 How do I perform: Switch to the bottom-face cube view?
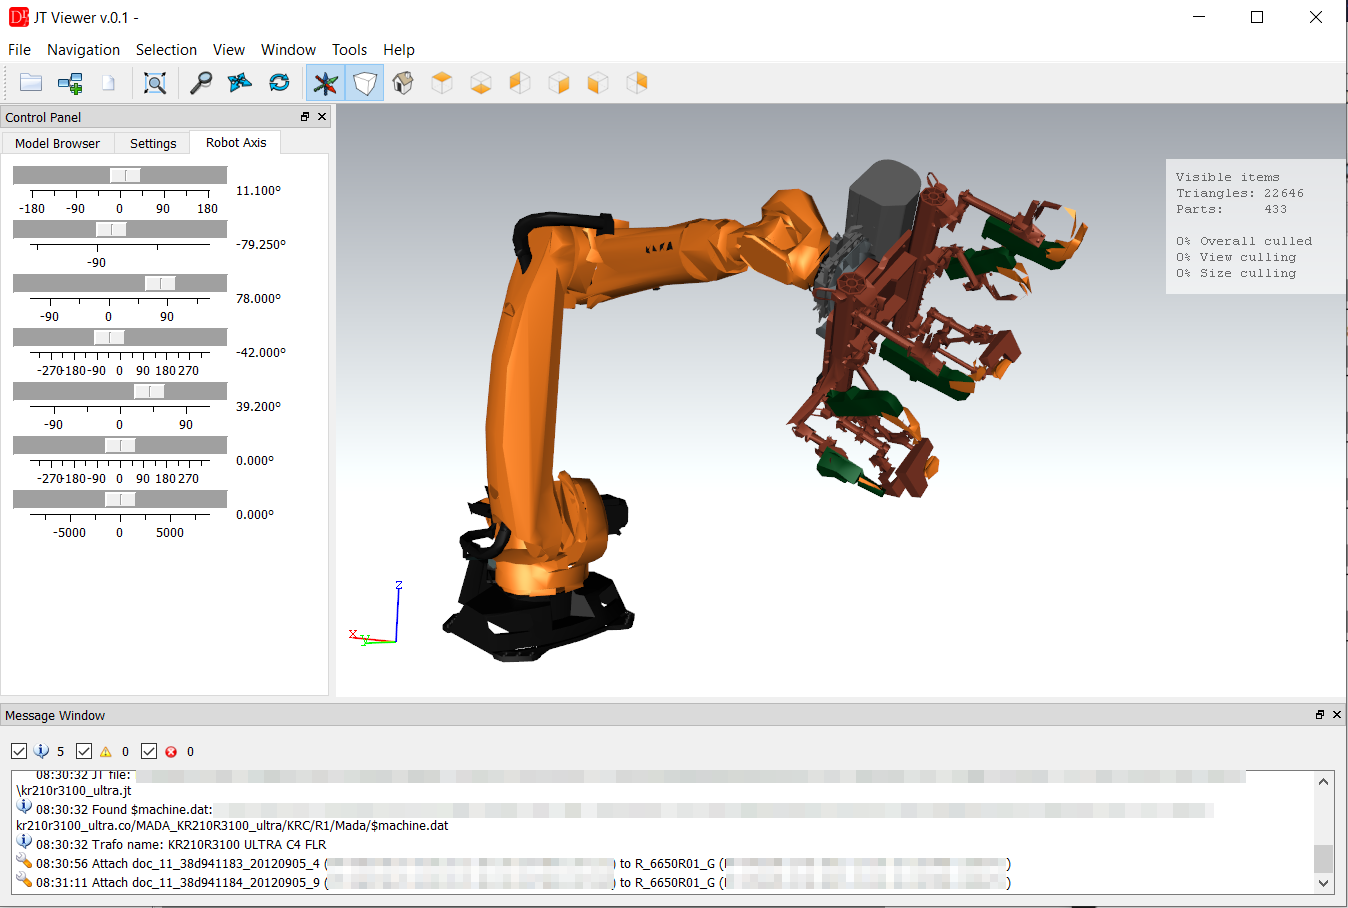[481, 83]
